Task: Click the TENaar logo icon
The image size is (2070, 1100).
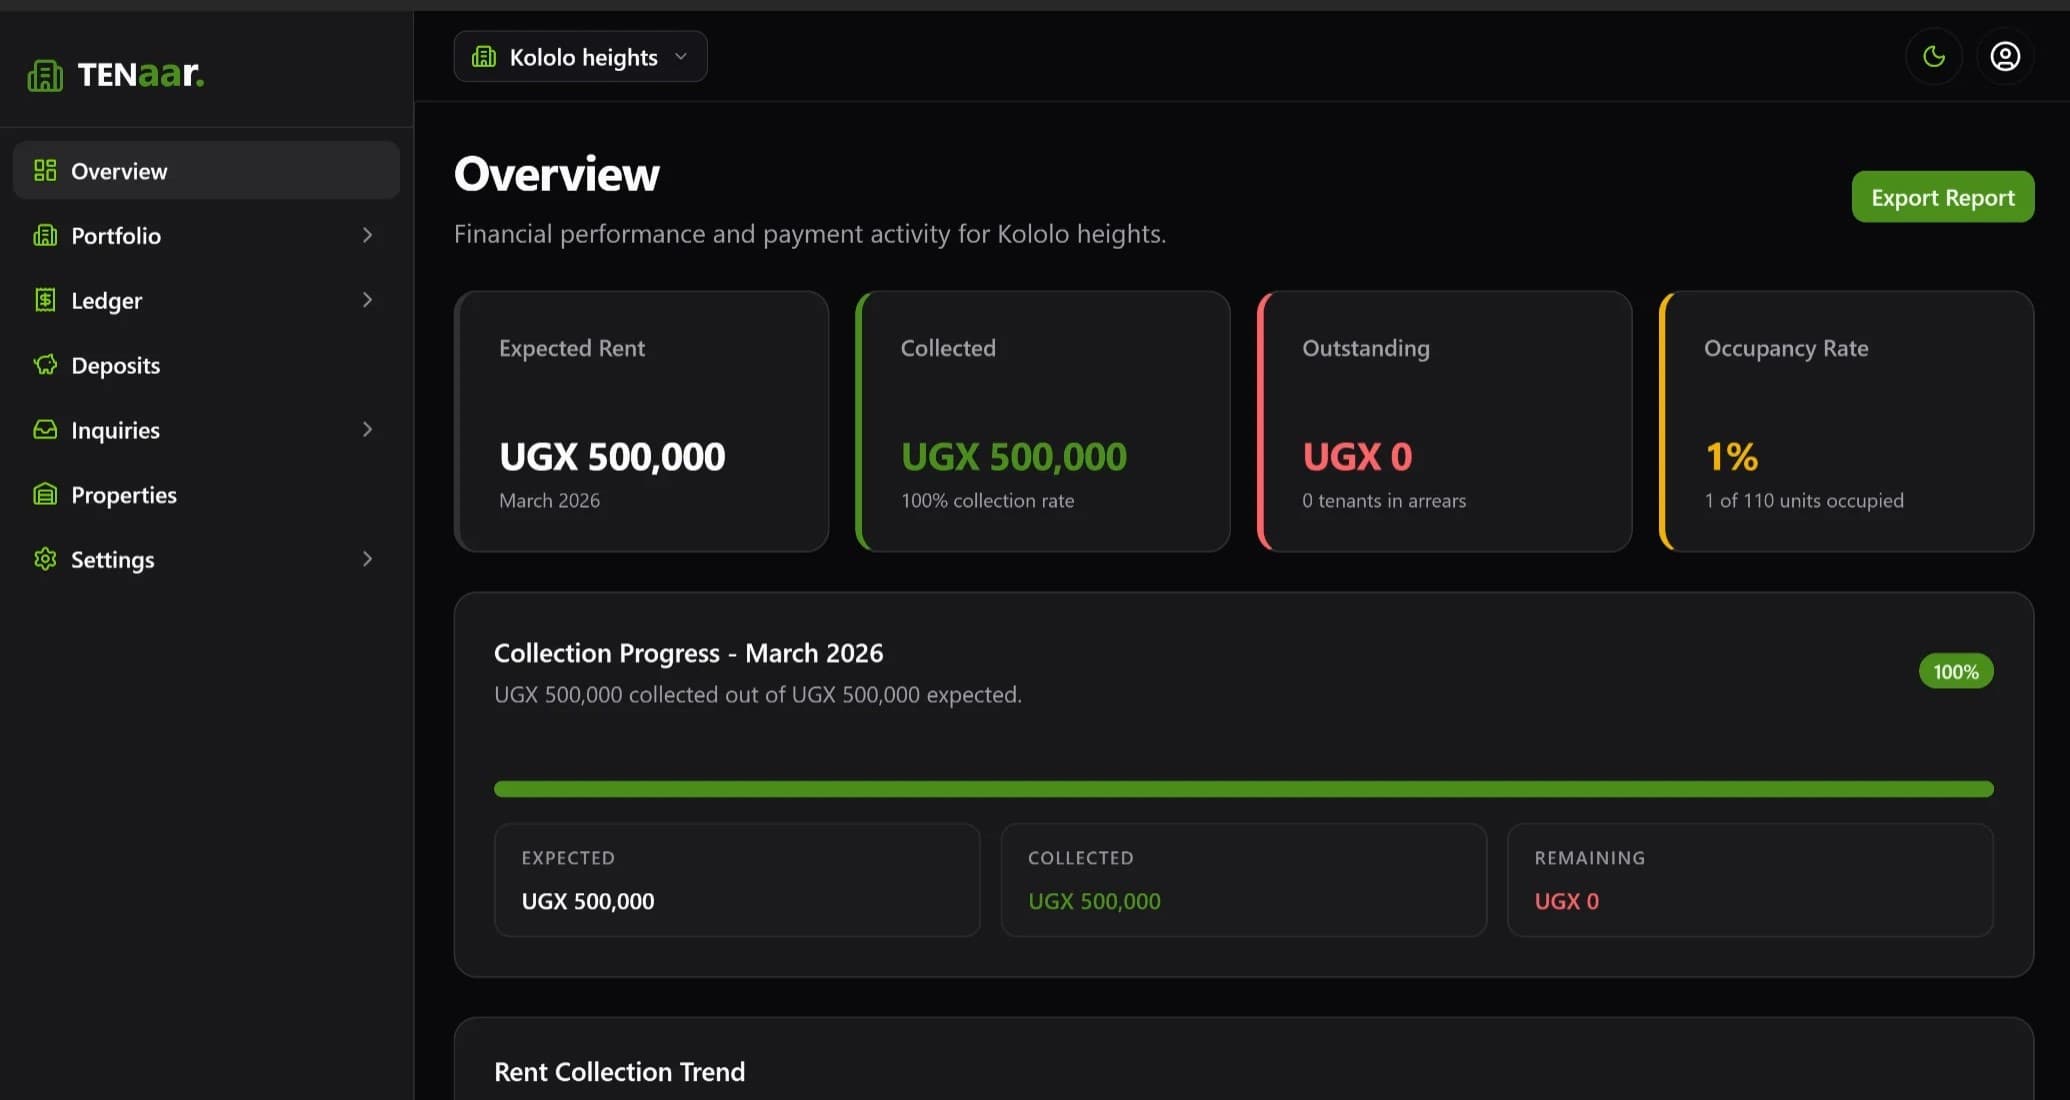Action: [x=44, y=74]
